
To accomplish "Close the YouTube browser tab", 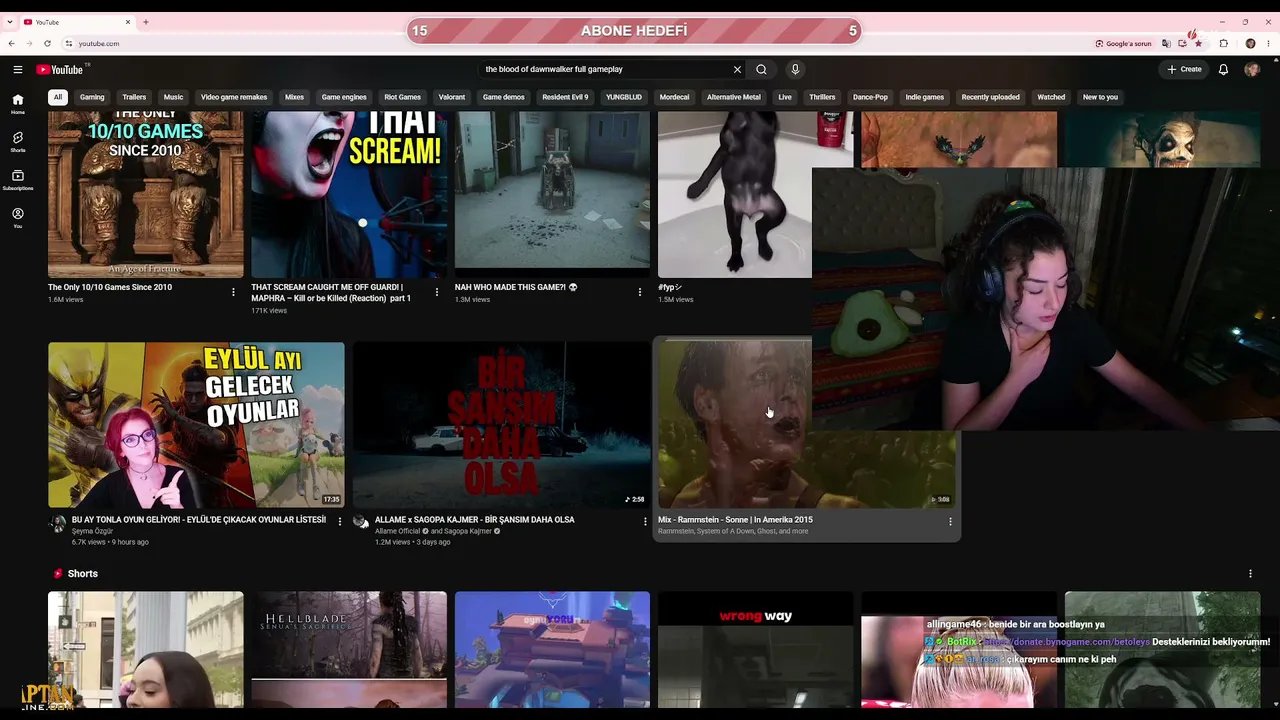I will (129, 21).
